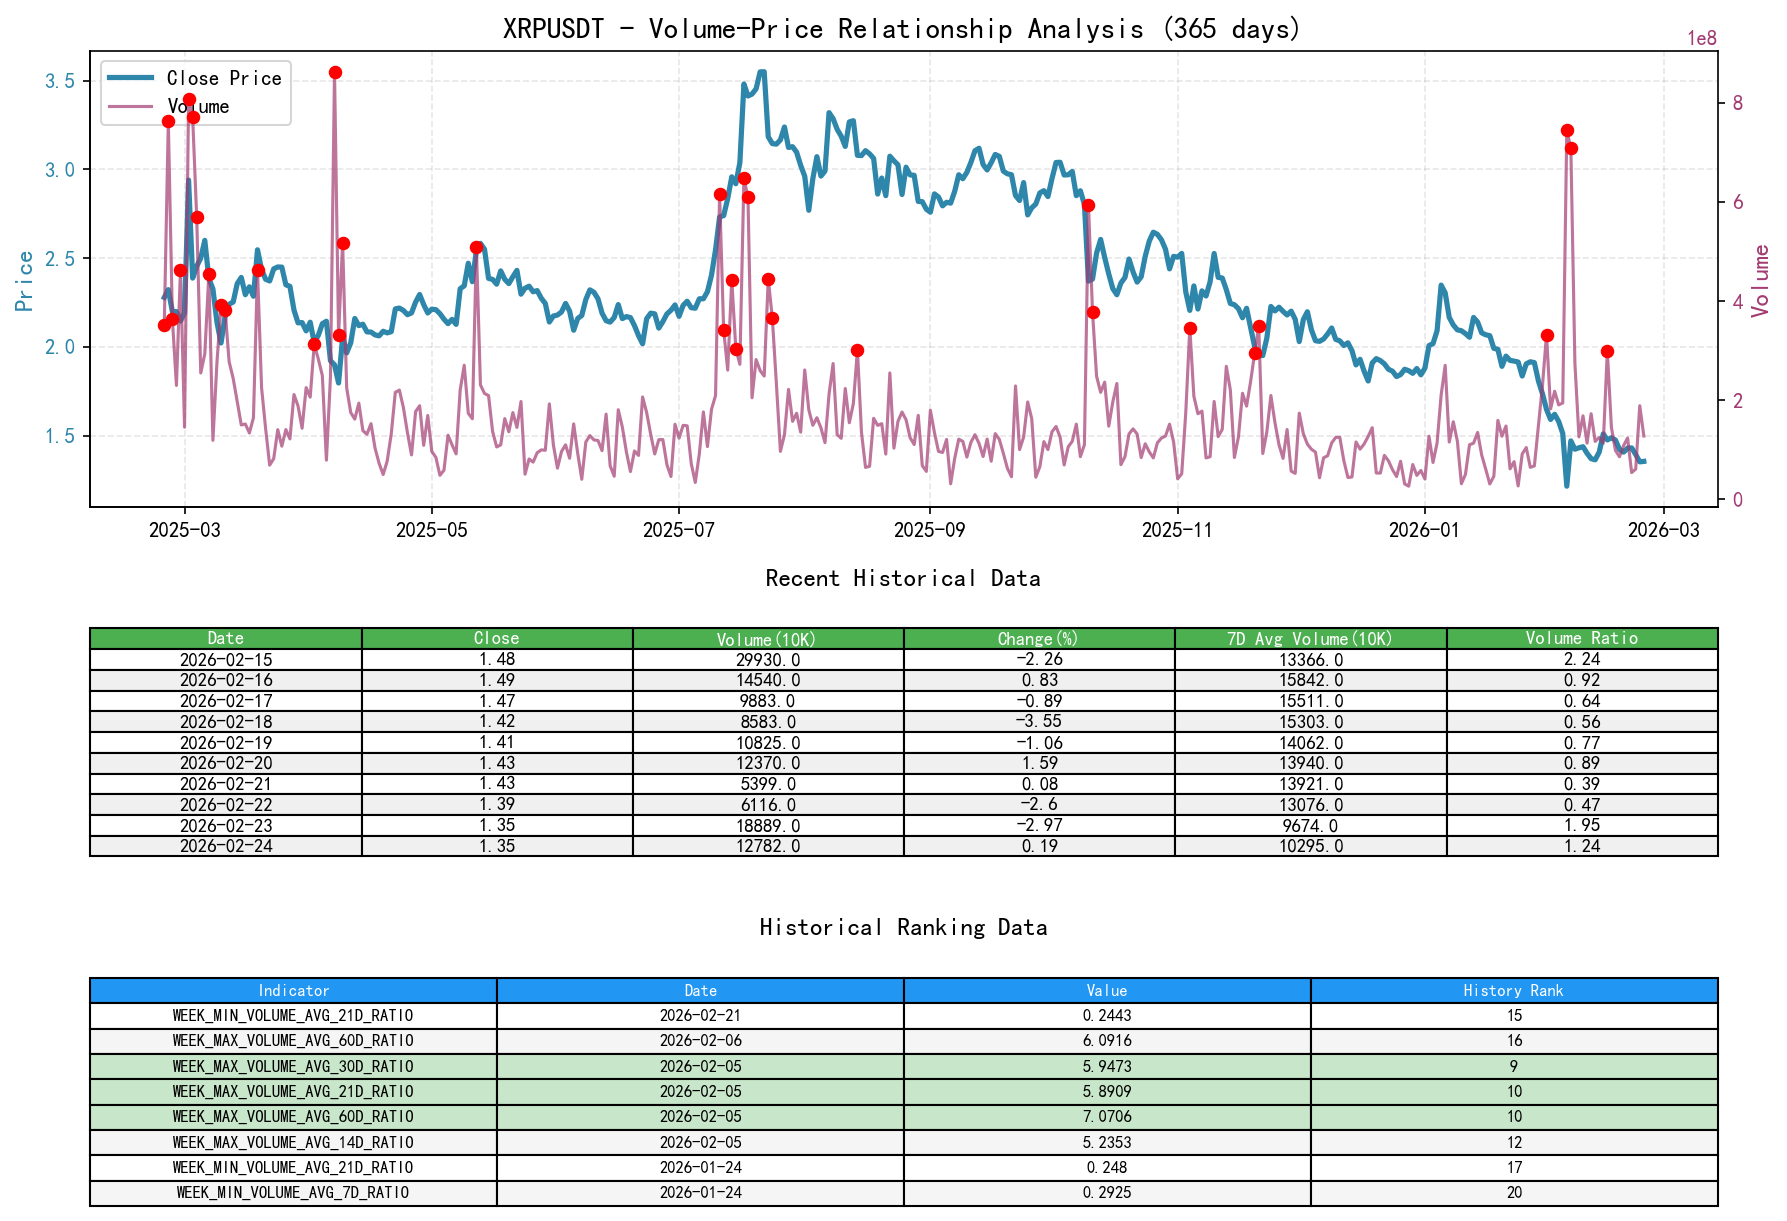1787x1221 pixels.
Task: Toggle the highlighted WEEK_MAX_VOLUME_AVG_30D_RATIO row
Action: pyautogui.click(x=293, y=1066)
